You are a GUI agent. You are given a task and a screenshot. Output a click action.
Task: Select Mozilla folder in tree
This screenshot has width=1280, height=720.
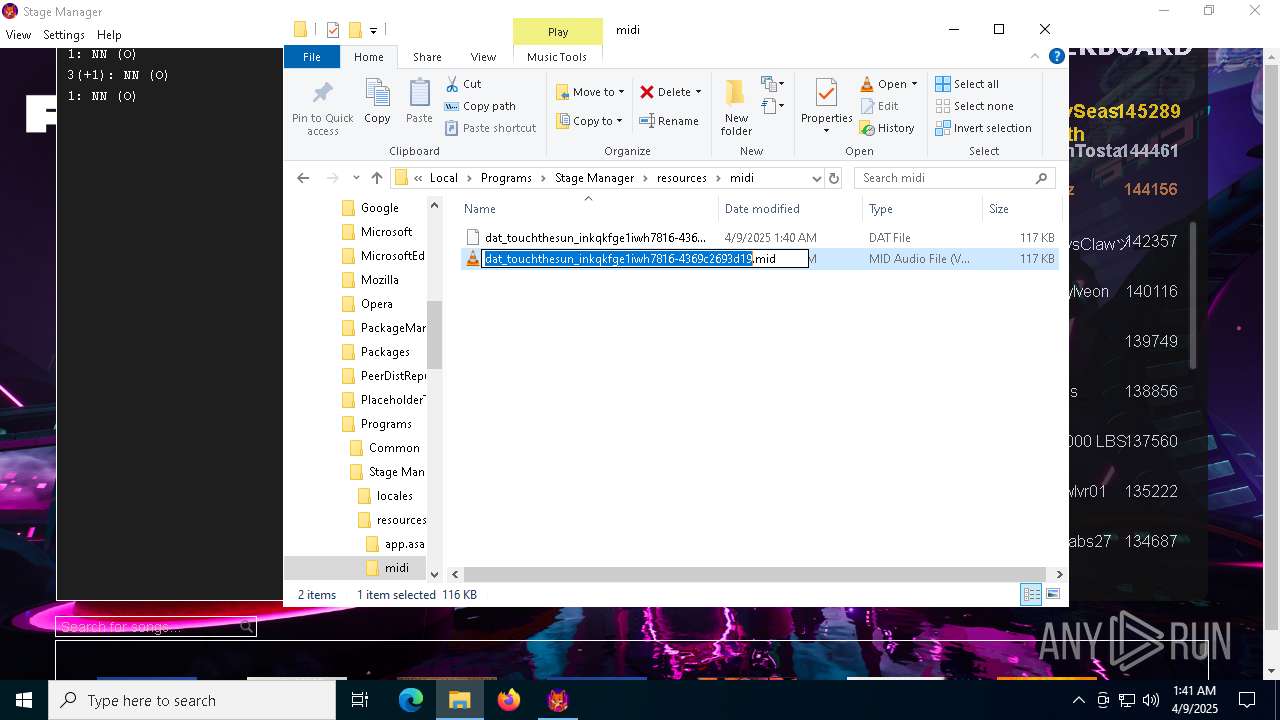click(x=380, y=280)
